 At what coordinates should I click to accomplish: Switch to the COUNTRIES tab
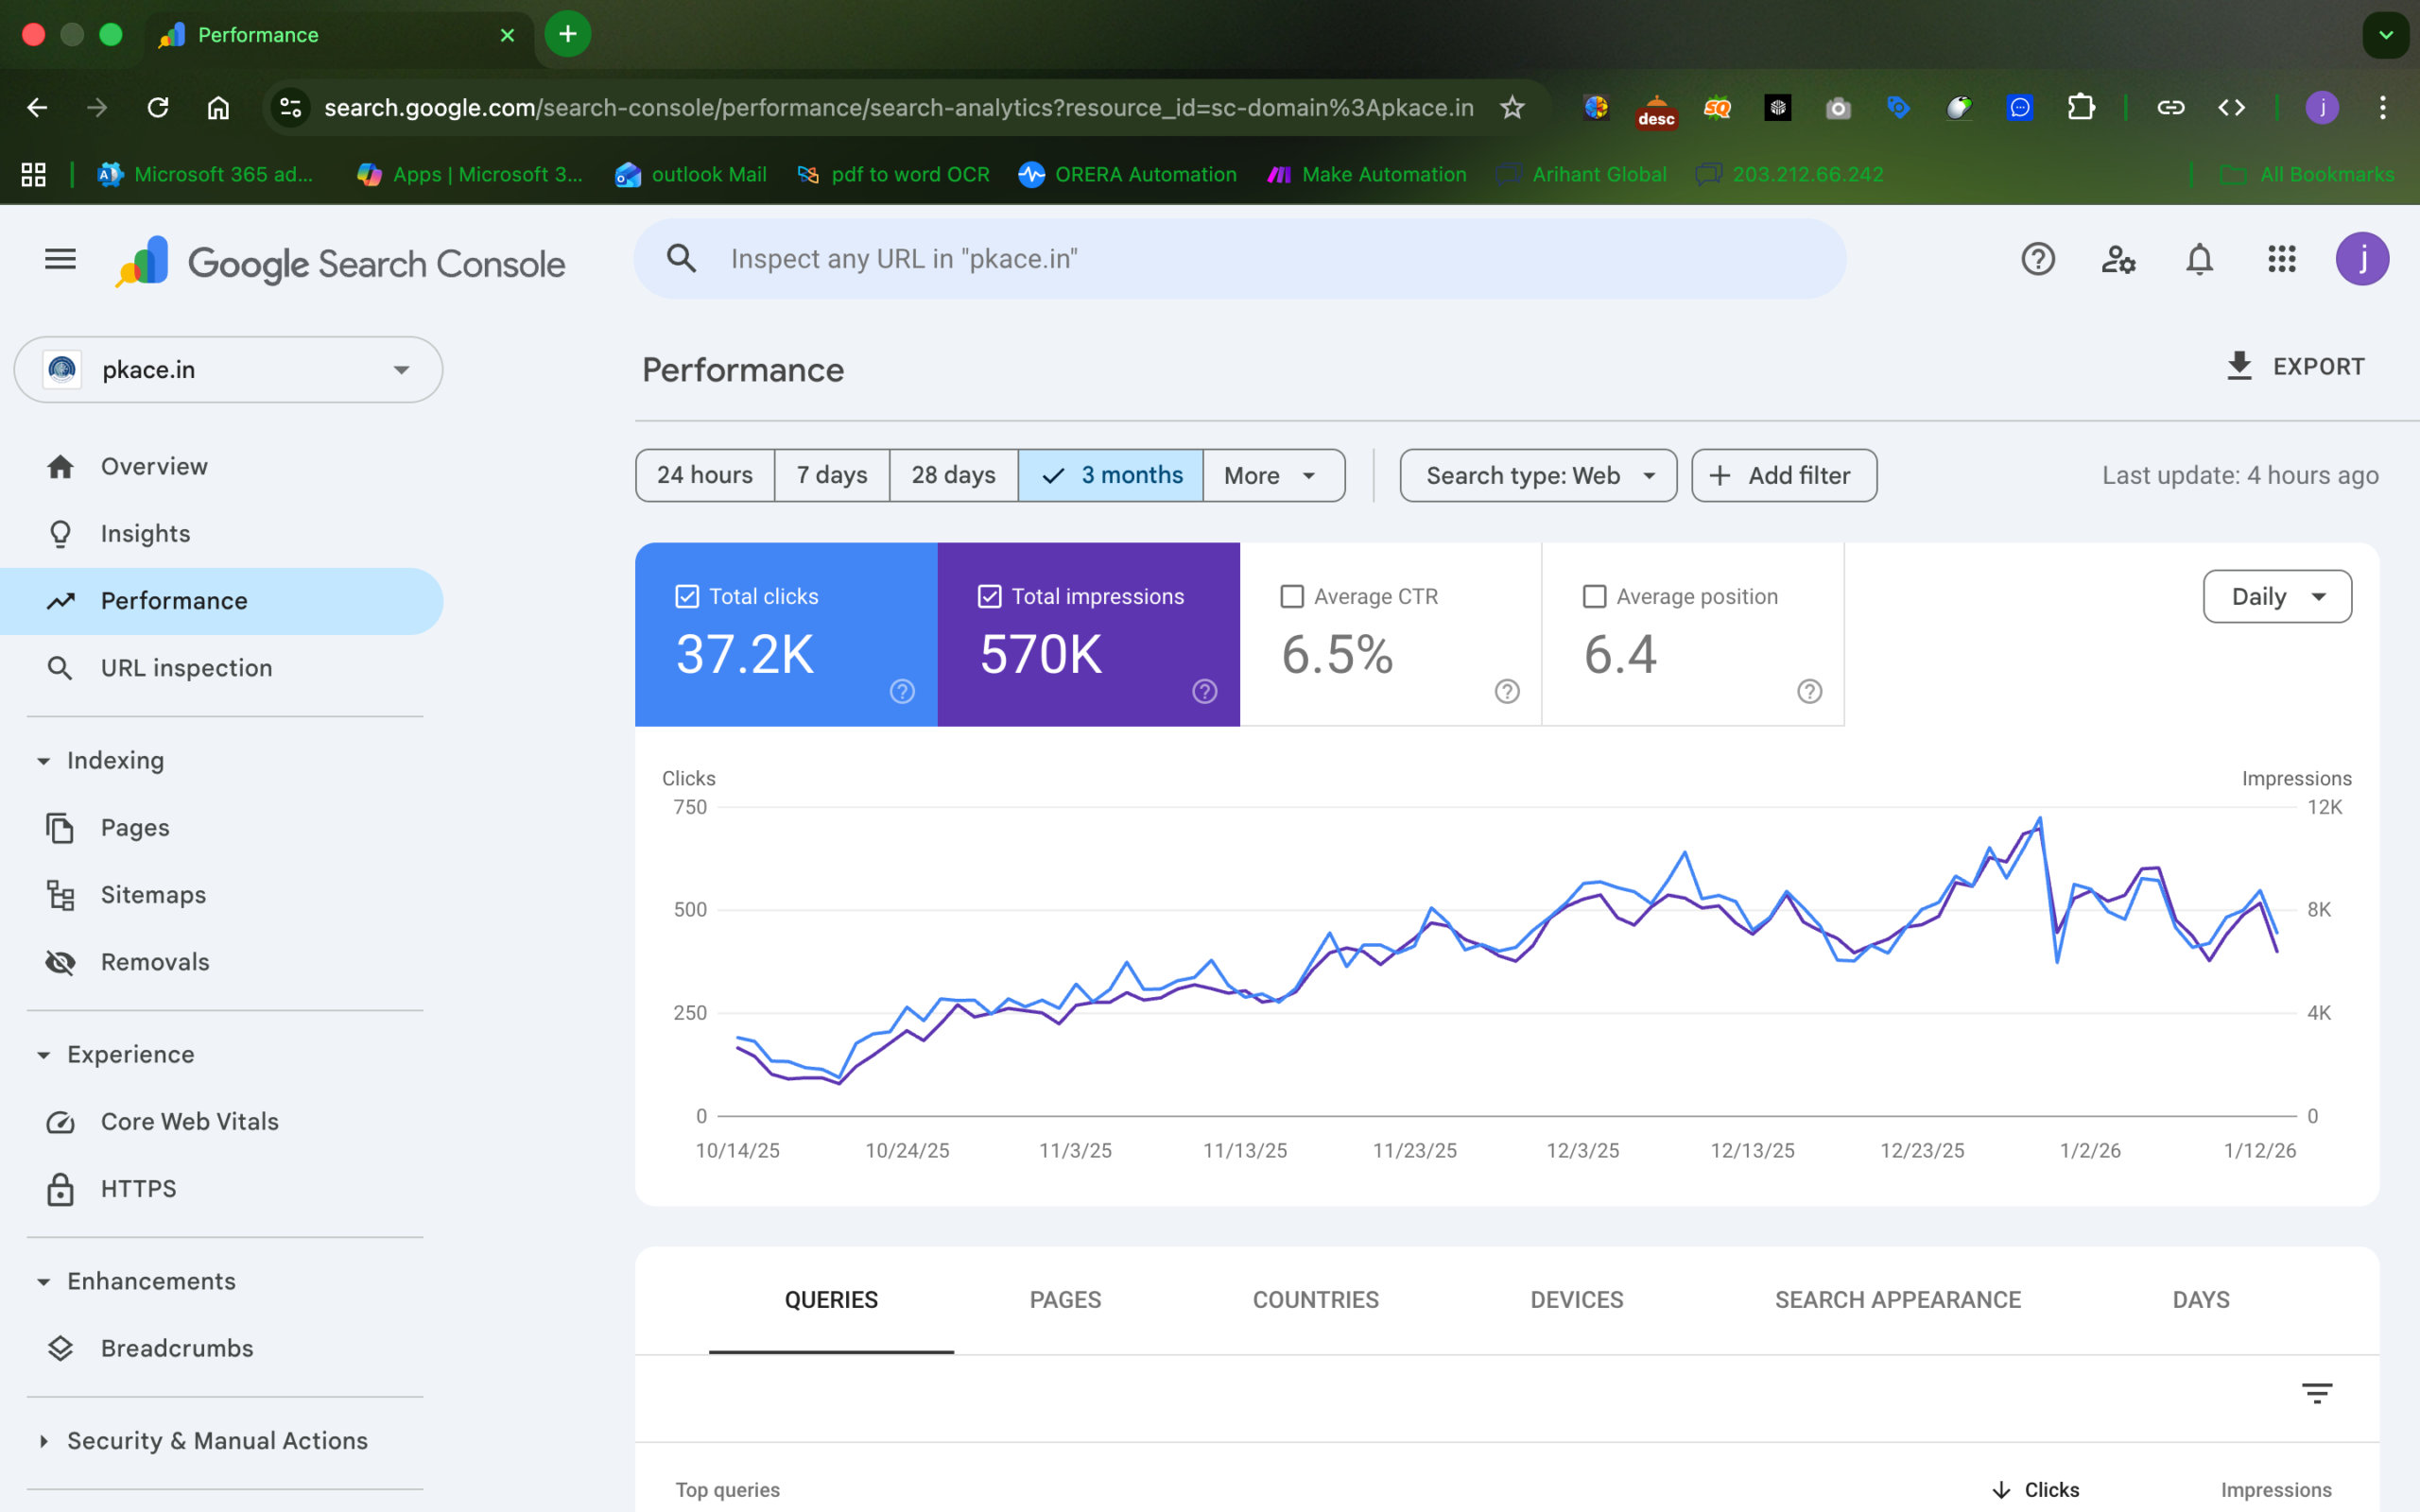1314,1299
